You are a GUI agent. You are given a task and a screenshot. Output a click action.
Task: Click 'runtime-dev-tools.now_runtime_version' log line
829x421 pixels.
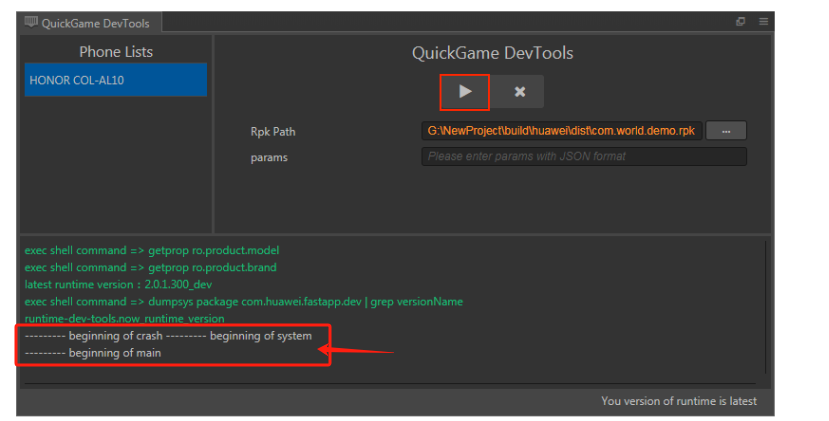point(124,318)
